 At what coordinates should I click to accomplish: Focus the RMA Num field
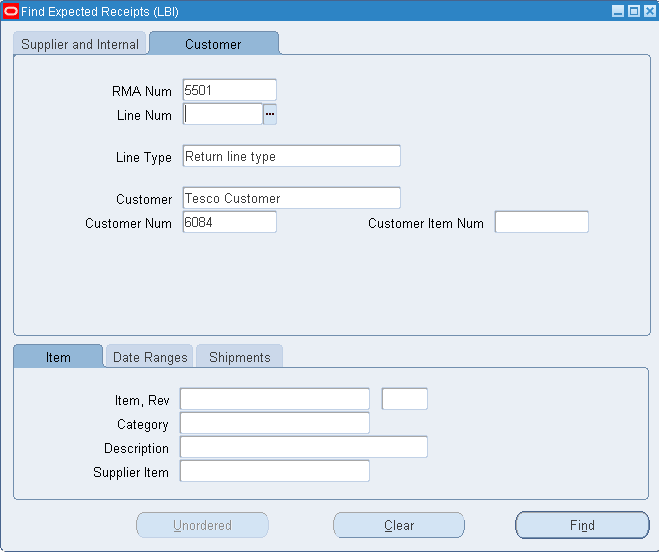click(x=229, y=90)
